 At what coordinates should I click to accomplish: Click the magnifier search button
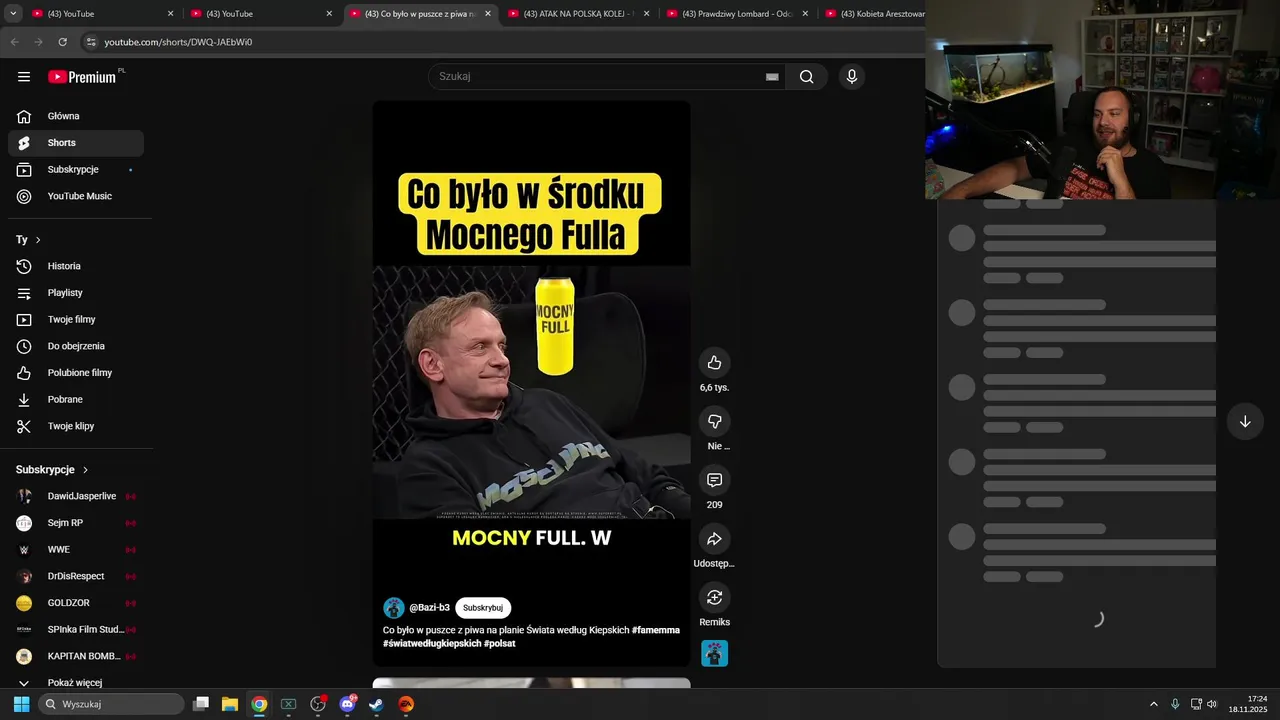click(806, 77)
